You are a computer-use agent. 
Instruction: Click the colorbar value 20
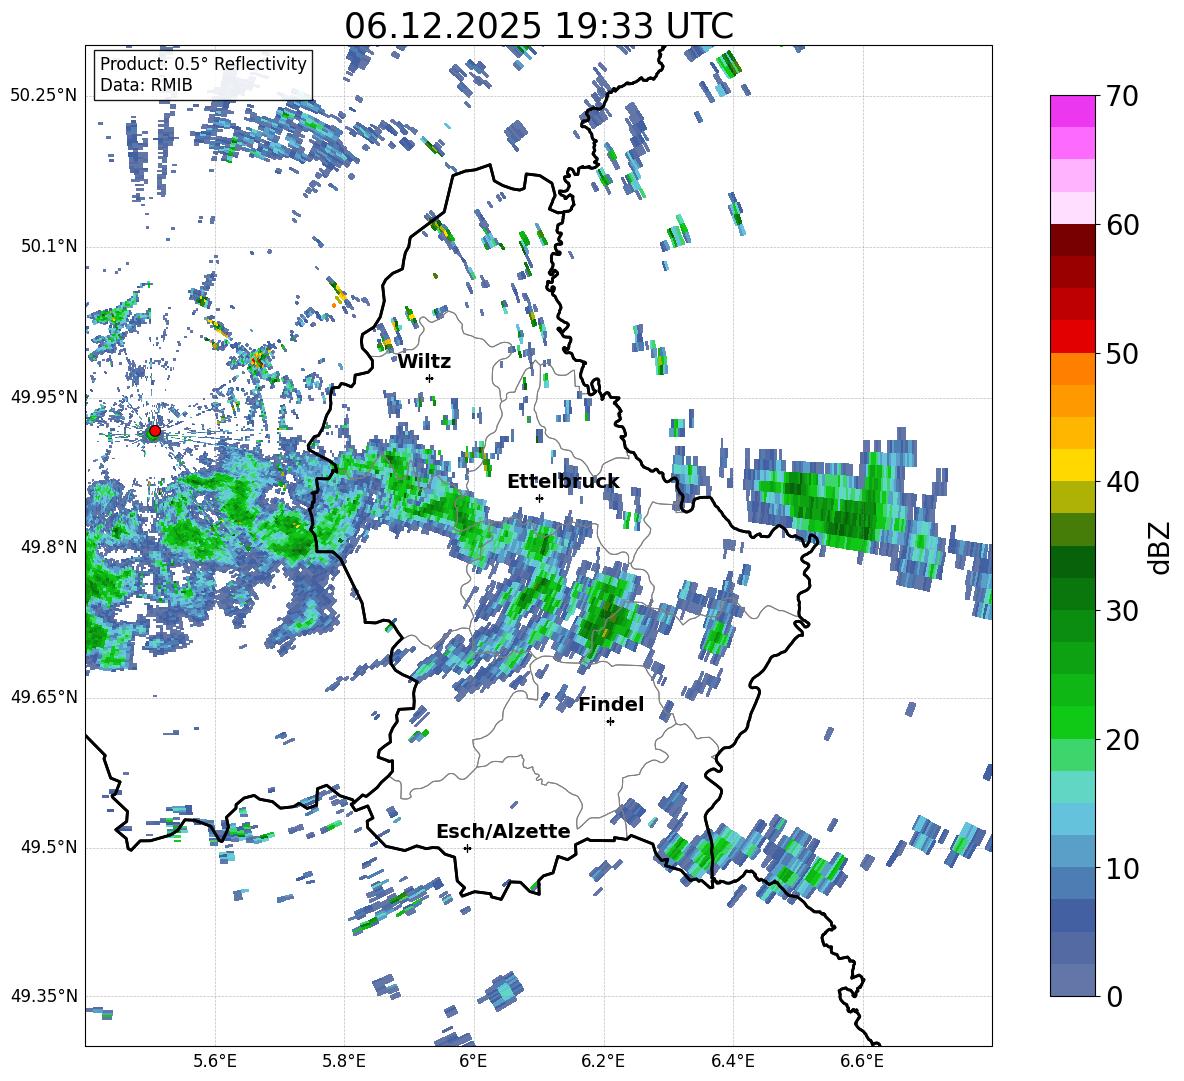click(x=1122, y=740)
